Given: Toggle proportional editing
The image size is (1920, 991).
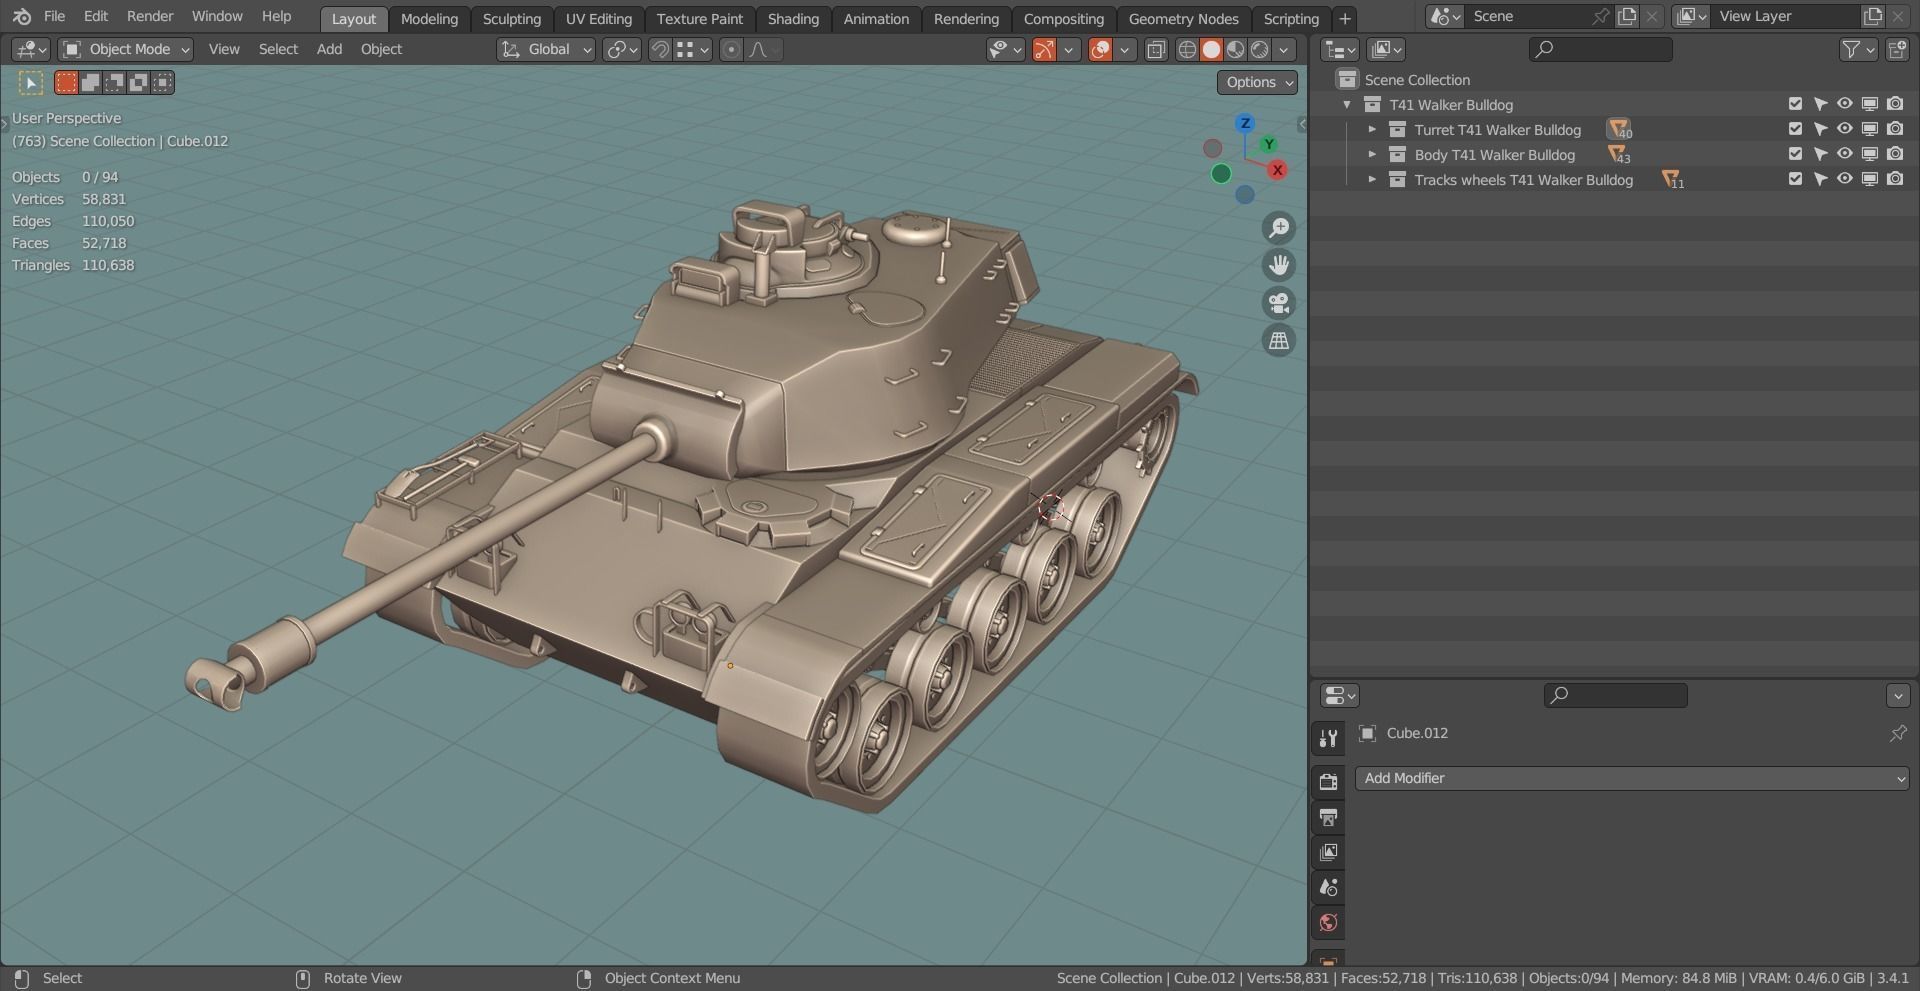Looking at the screenshot, I should tap(731, 49).
